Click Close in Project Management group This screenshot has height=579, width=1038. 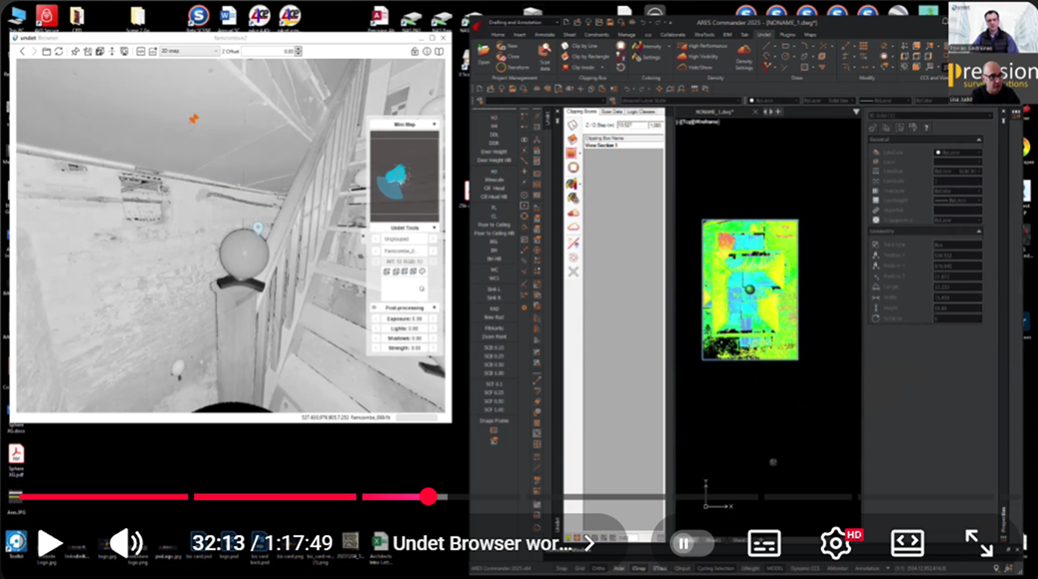tap(508, 57)
